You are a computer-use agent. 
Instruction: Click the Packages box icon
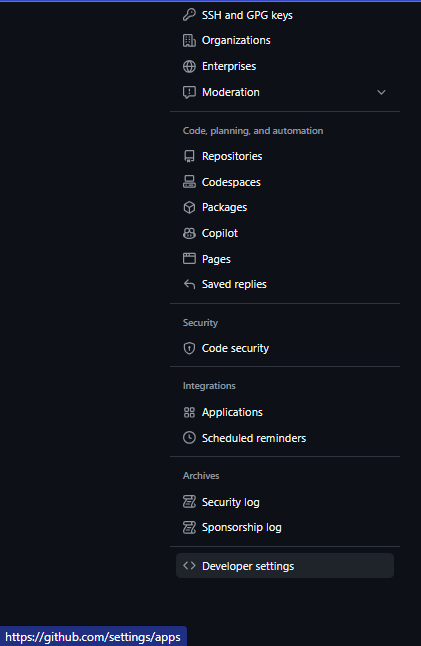[189, 207]
